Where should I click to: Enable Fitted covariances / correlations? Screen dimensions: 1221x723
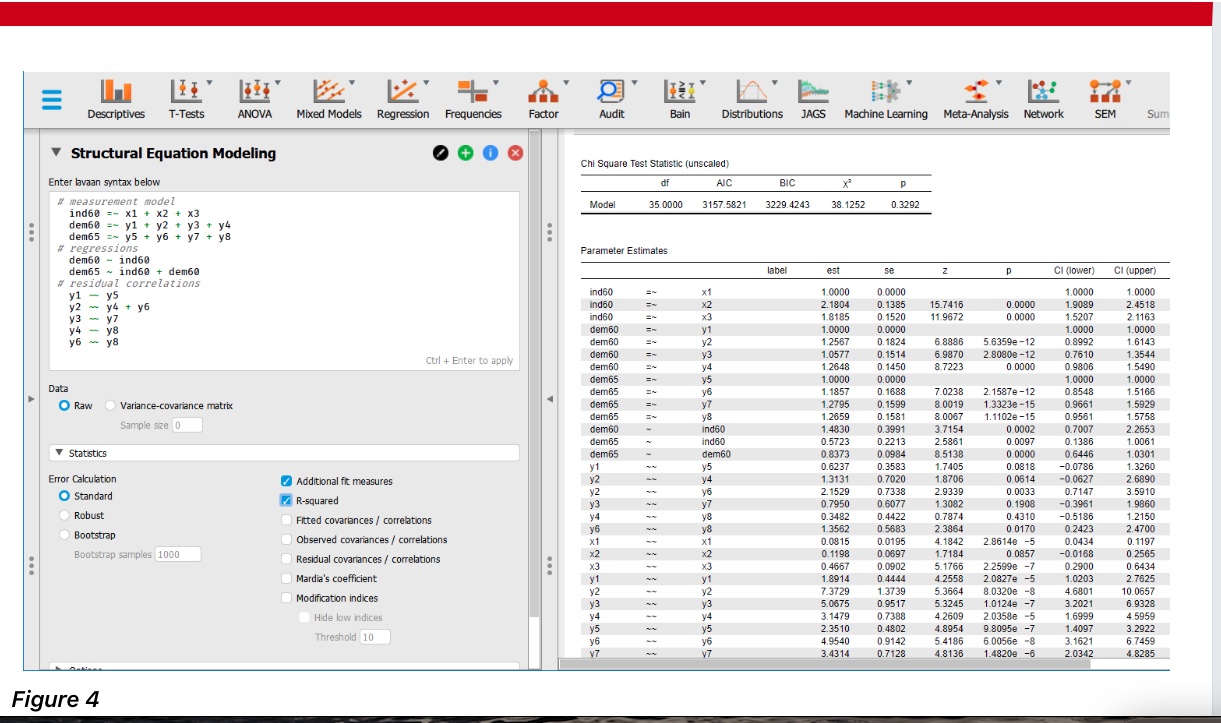point(287,520)
